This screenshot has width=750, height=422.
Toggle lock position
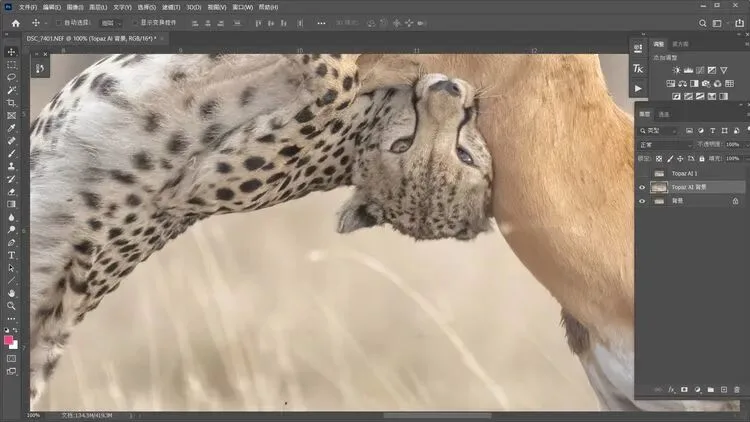[680, 158]
